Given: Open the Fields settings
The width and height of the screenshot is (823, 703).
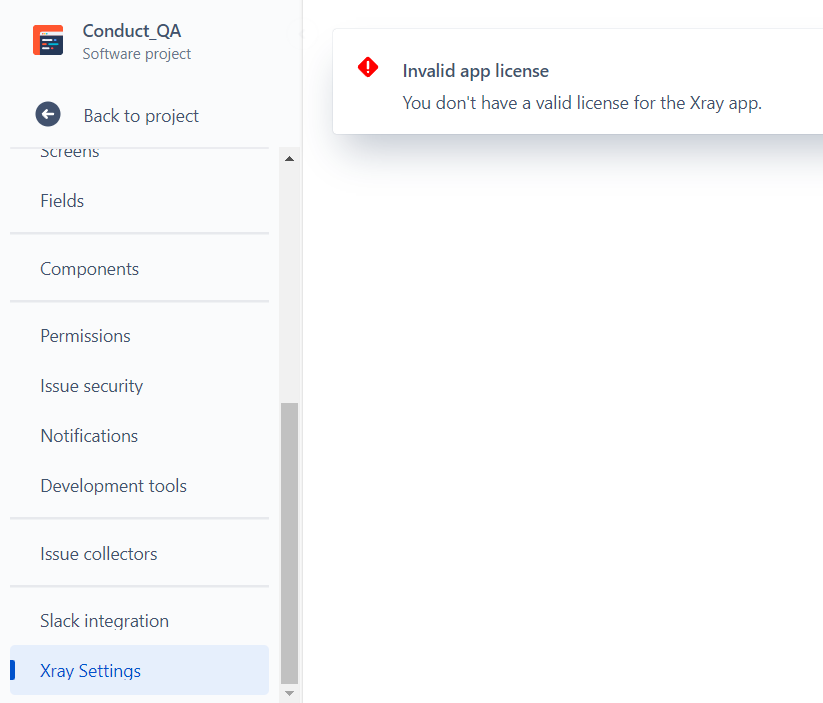Looking at the screenshot, I should click(x=62, y=200).
